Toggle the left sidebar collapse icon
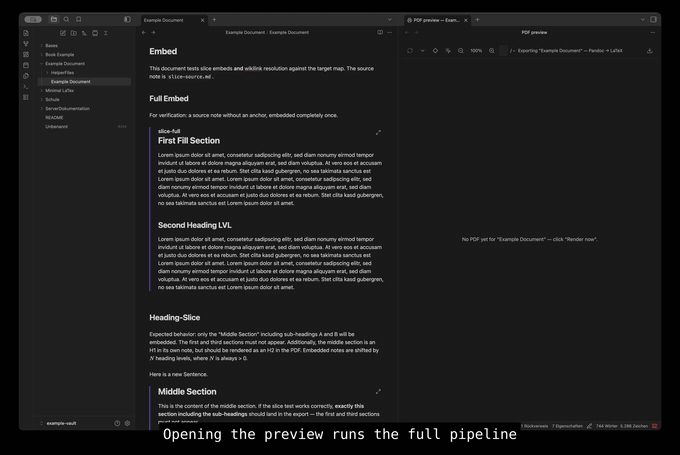680x455 pixels. pyautogui.click(x=127, y=20)
